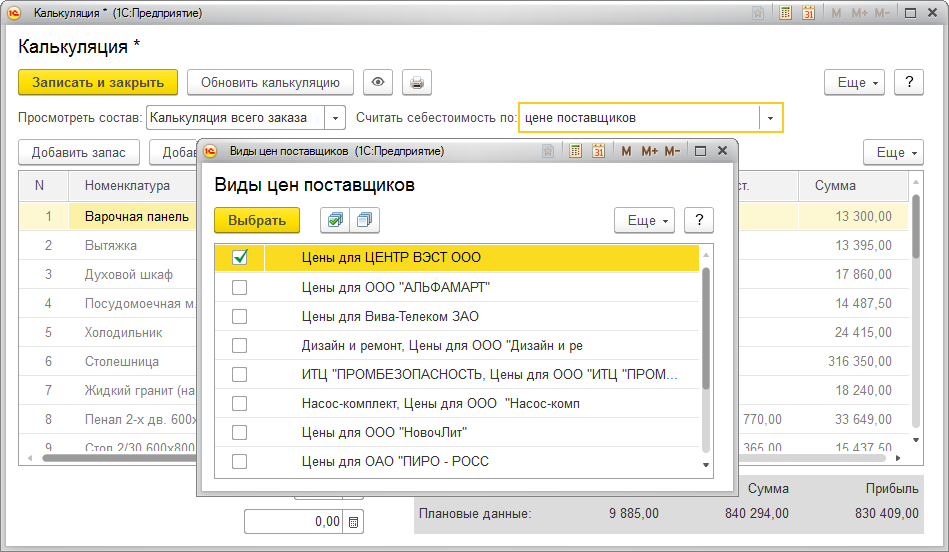Screen dimensions: 949x552
Task: Check Цены для ОАО "ПИРО - РОСС" checkbox
Action: click(x=240, y=461)
